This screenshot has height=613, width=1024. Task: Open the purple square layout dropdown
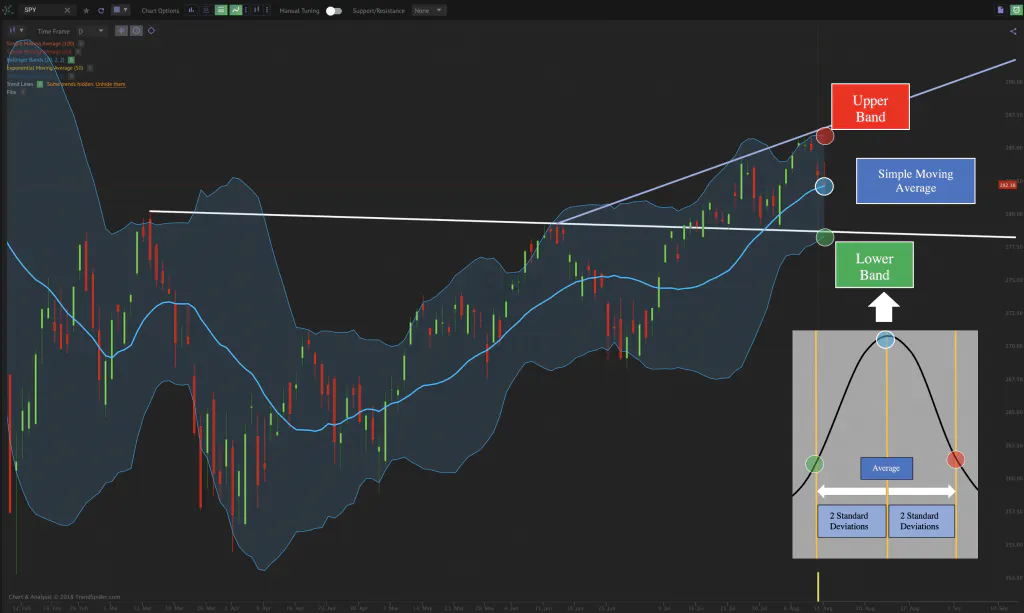(120, 10)
